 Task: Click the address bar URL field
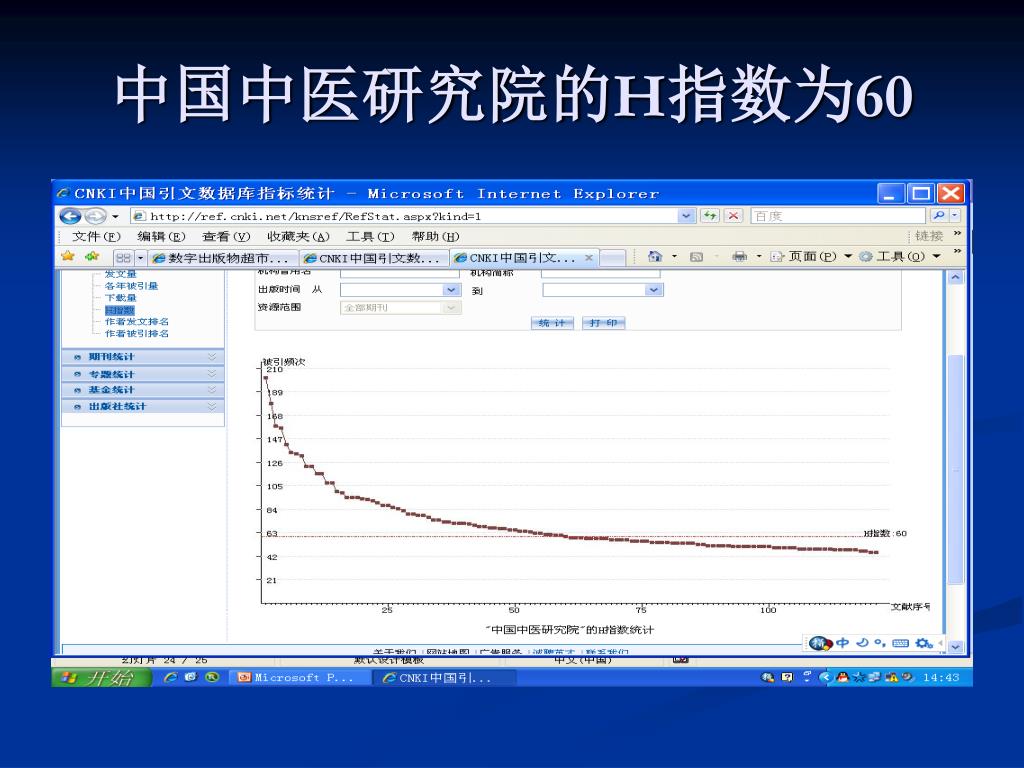pyautogui.click(x=405, y=216)
